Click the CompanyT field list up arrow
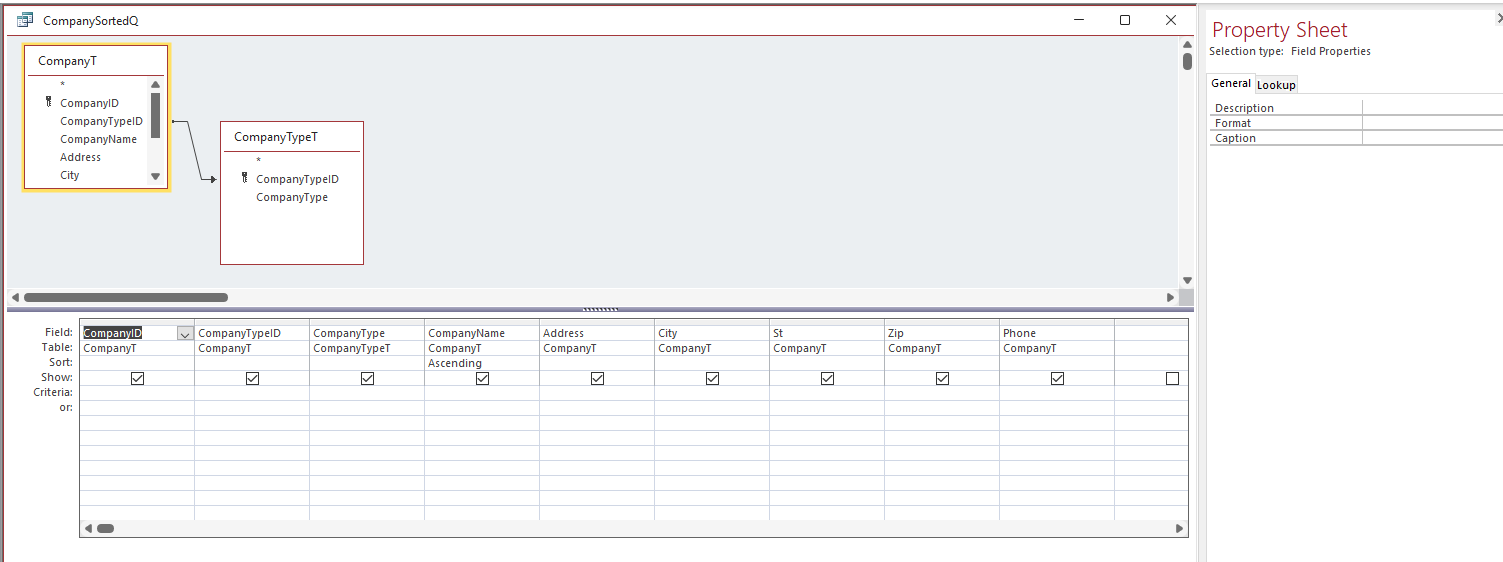1503x562 pixels. coord(155,85)
